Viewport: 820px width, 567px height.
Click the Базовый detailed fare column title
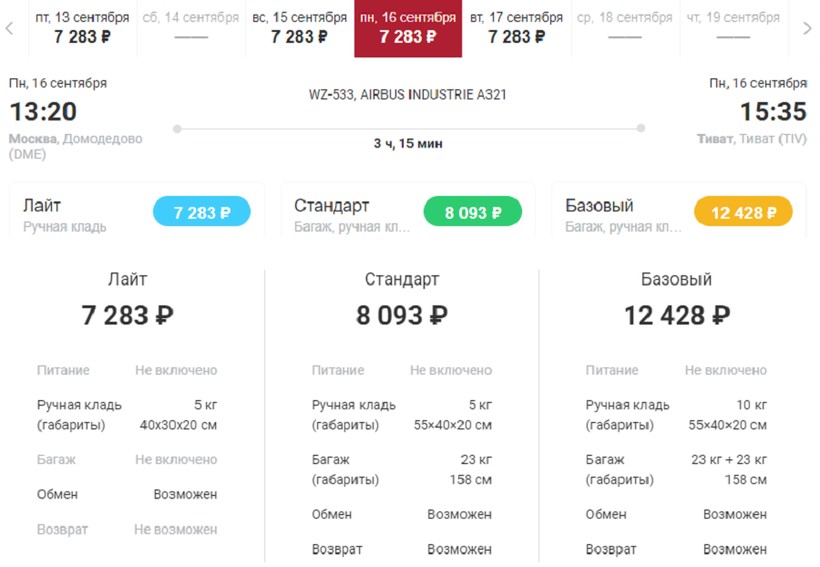pos(676,280)
